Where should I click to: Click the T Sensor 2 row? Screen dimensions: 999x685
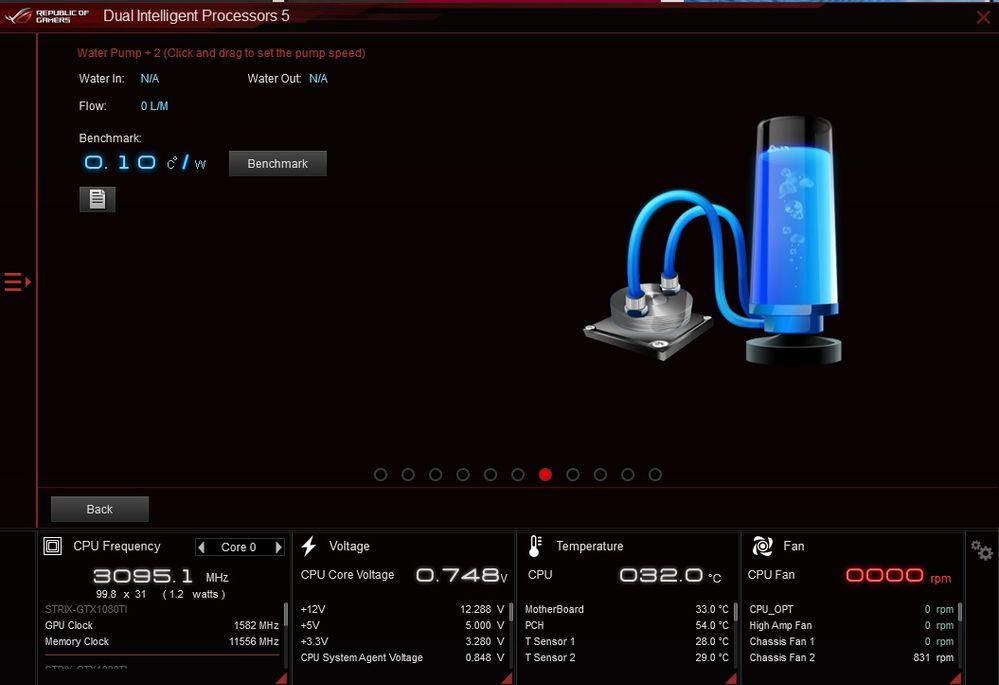(626, 658)
